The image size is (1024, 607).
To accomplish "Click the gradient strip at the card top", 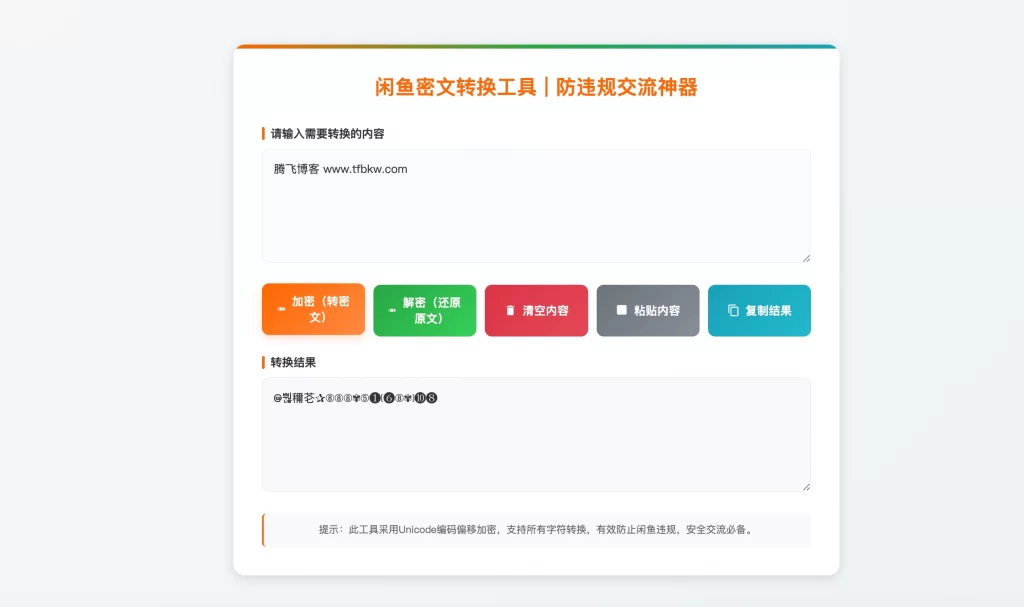I will coord(536,46).
